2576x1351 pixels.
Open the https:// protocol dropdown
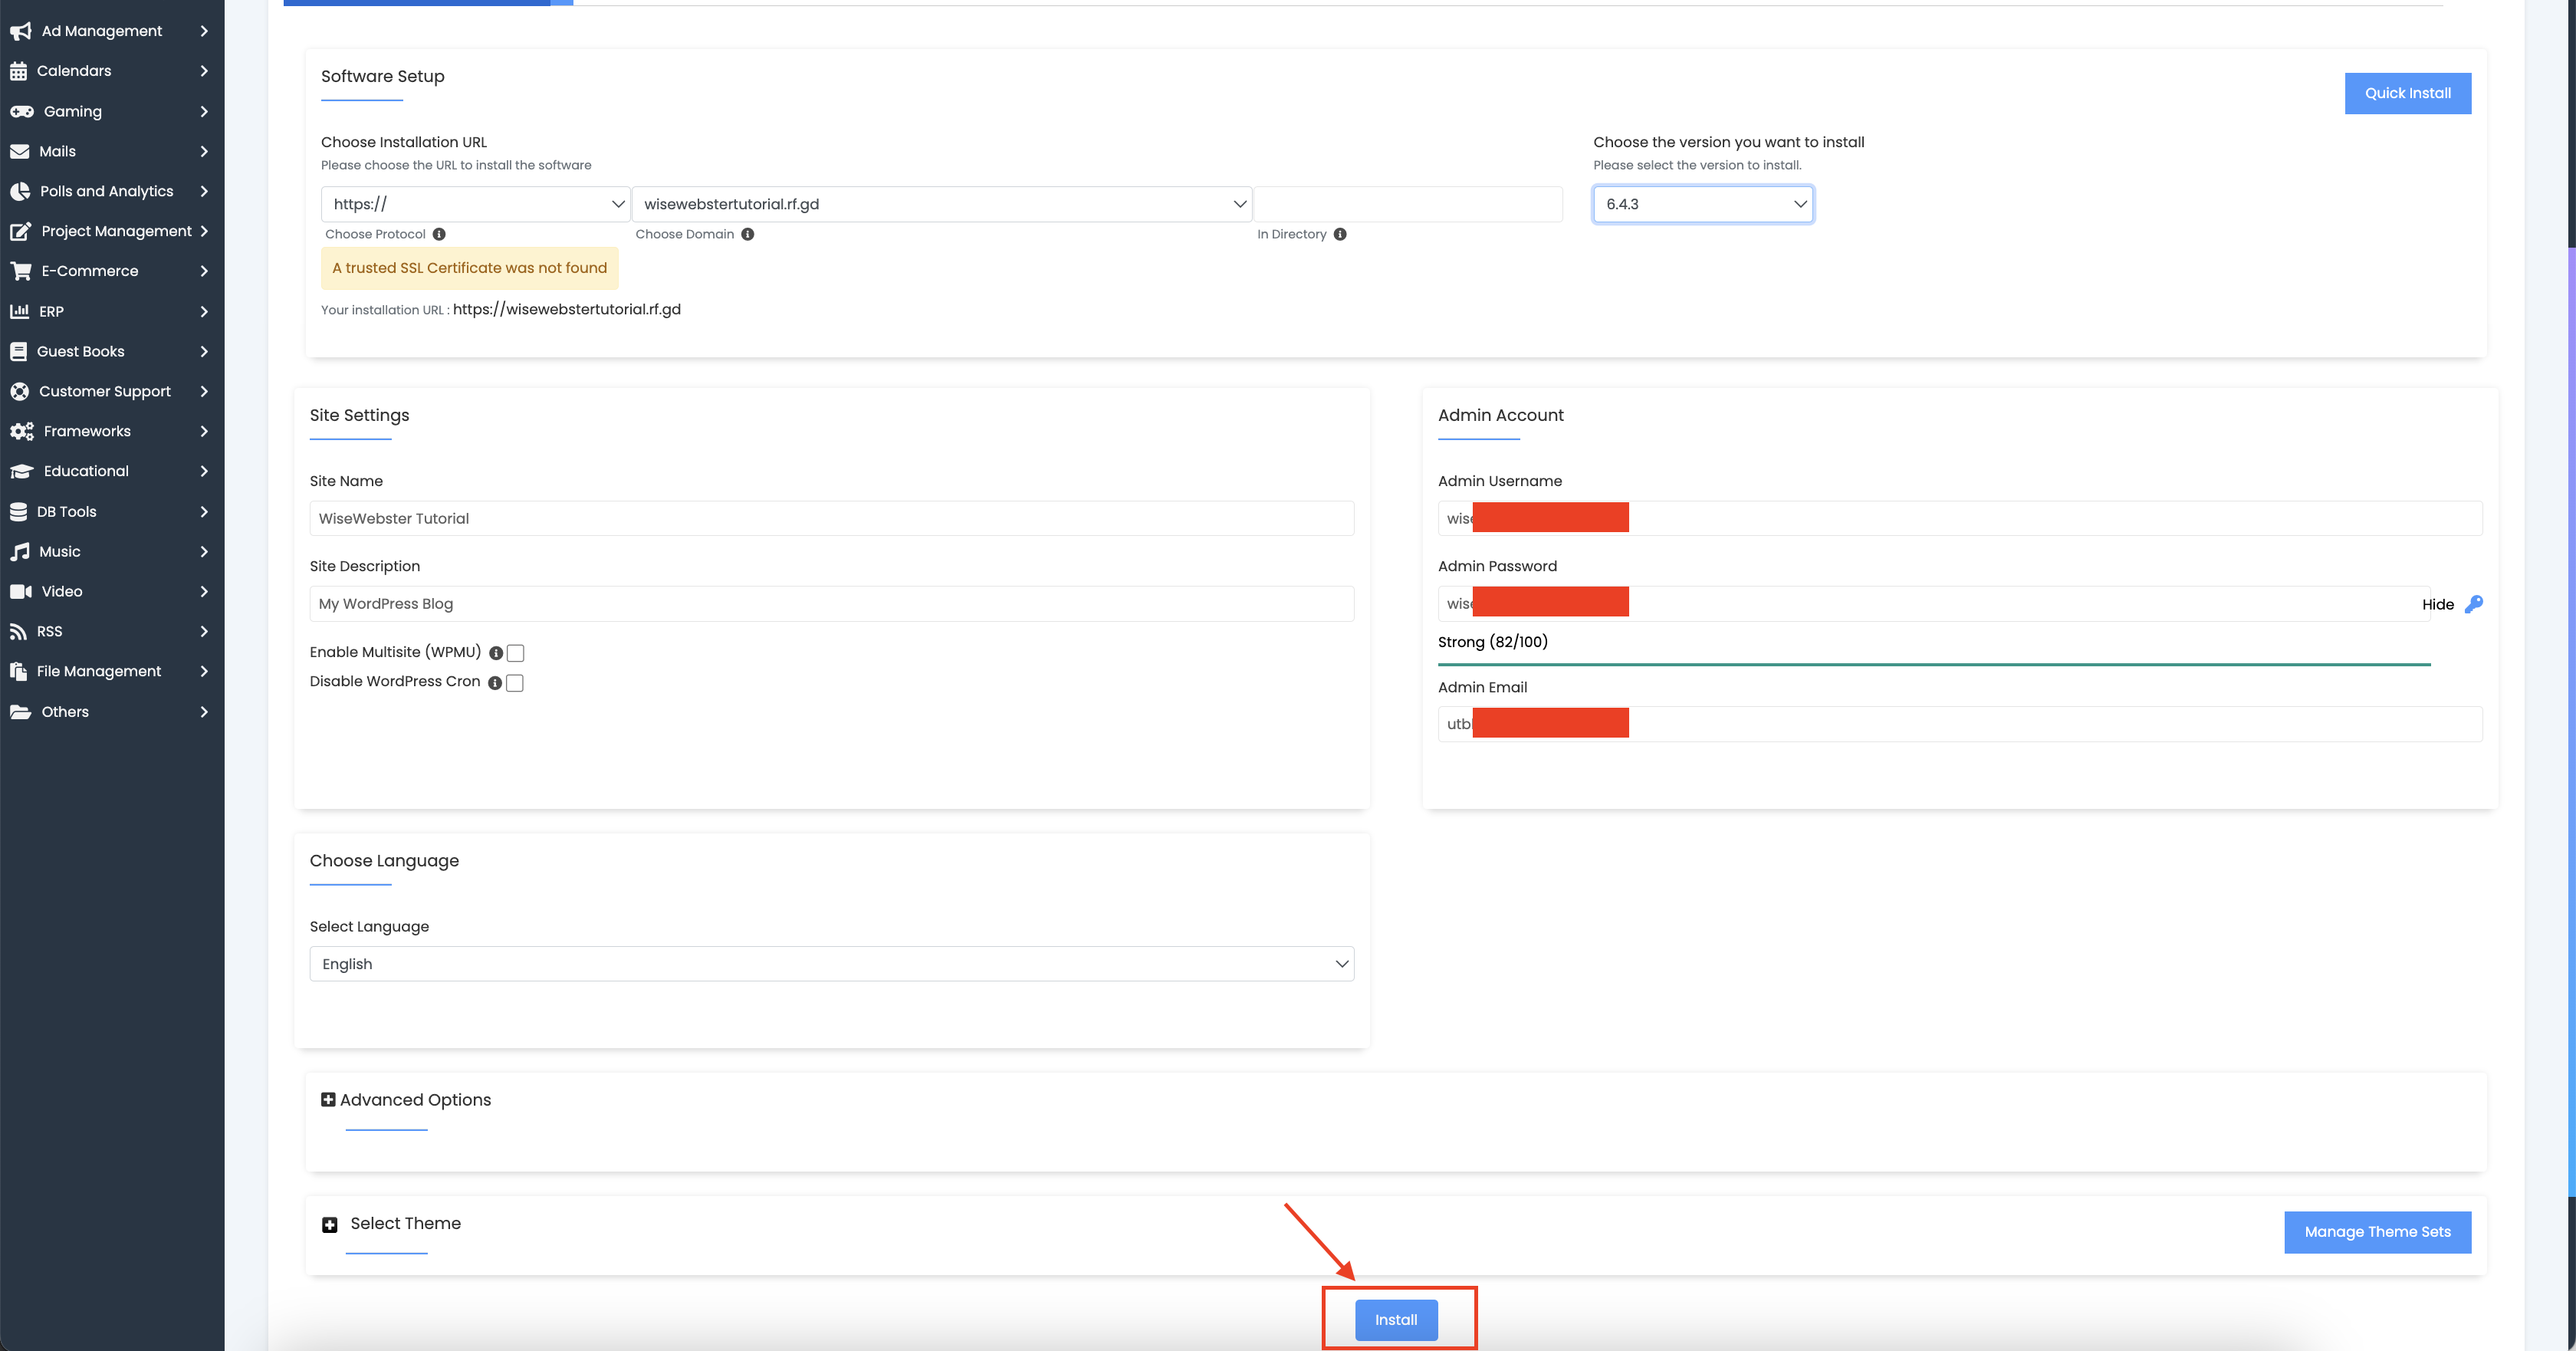click(x=476, y=204)
